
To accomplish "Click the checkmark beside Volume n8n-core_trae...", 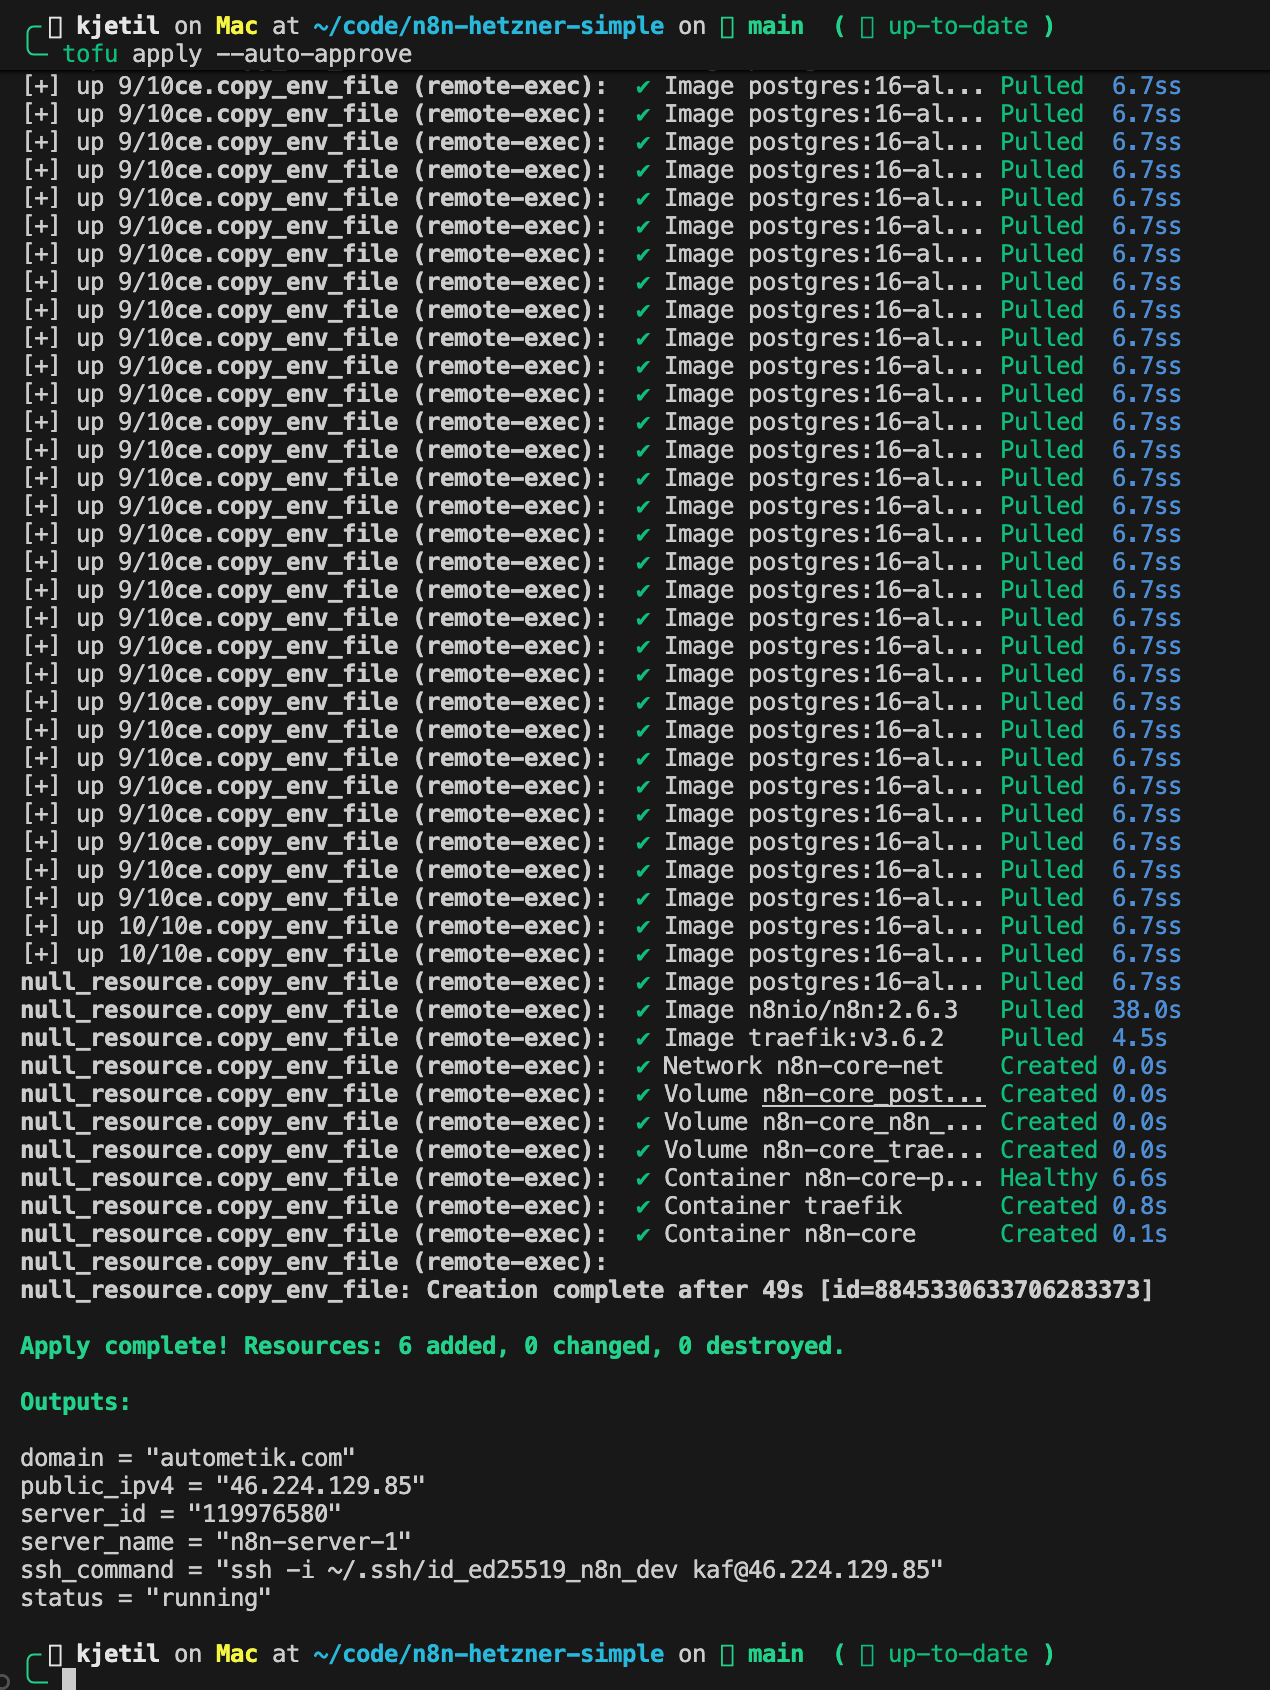I will click(x=642, y=1151).
